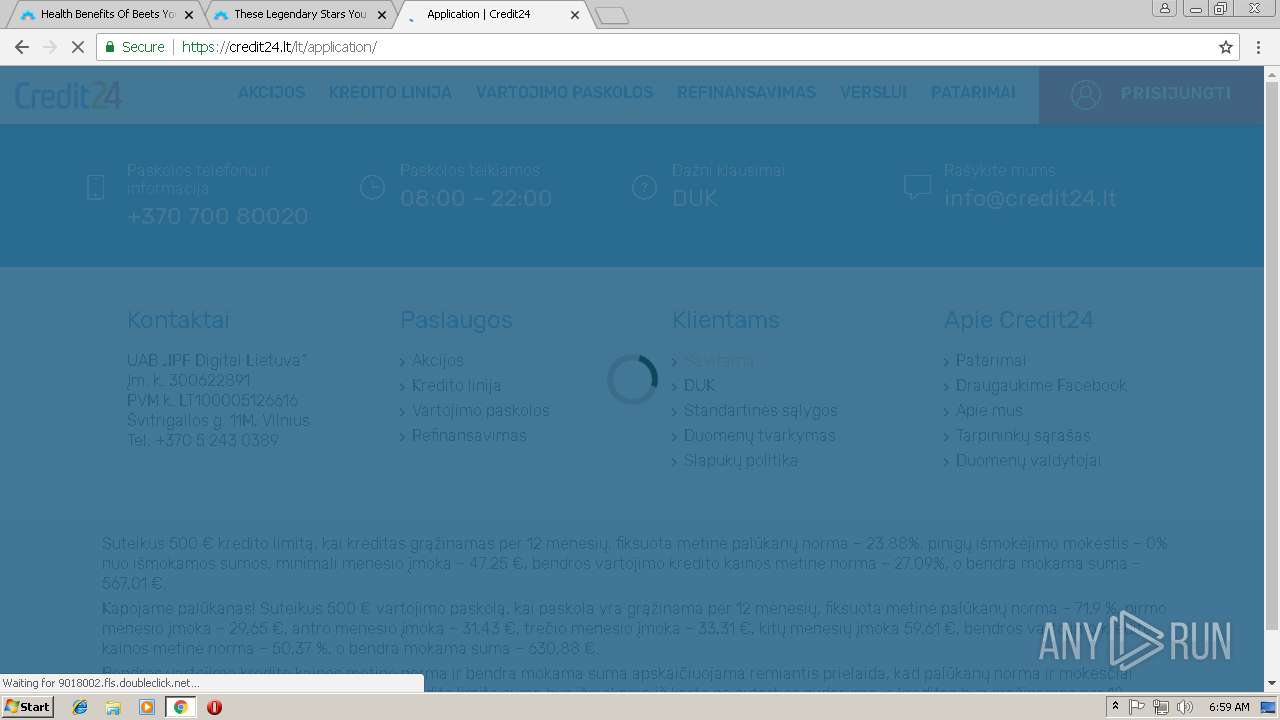Close the Health Benefits Of Beets tab
The width and height of the screenshot is (1280, 720).
click(x=189, y=15)
